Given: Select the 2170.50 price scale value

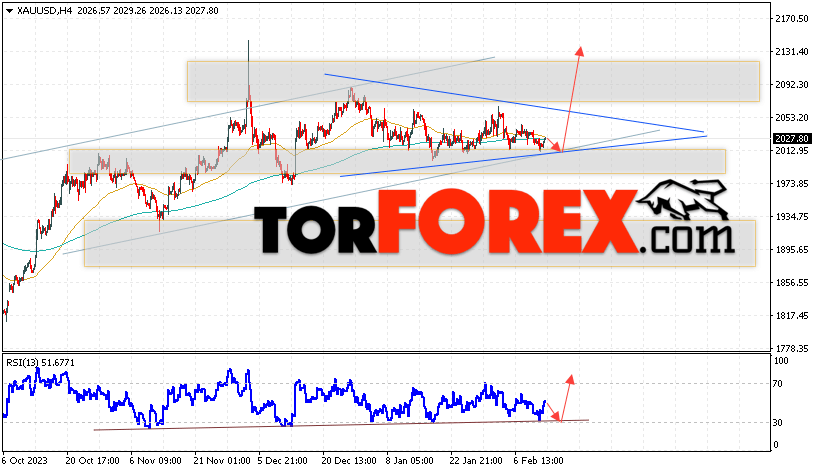Looking at the screenshot, I should (x=792, y=19).
